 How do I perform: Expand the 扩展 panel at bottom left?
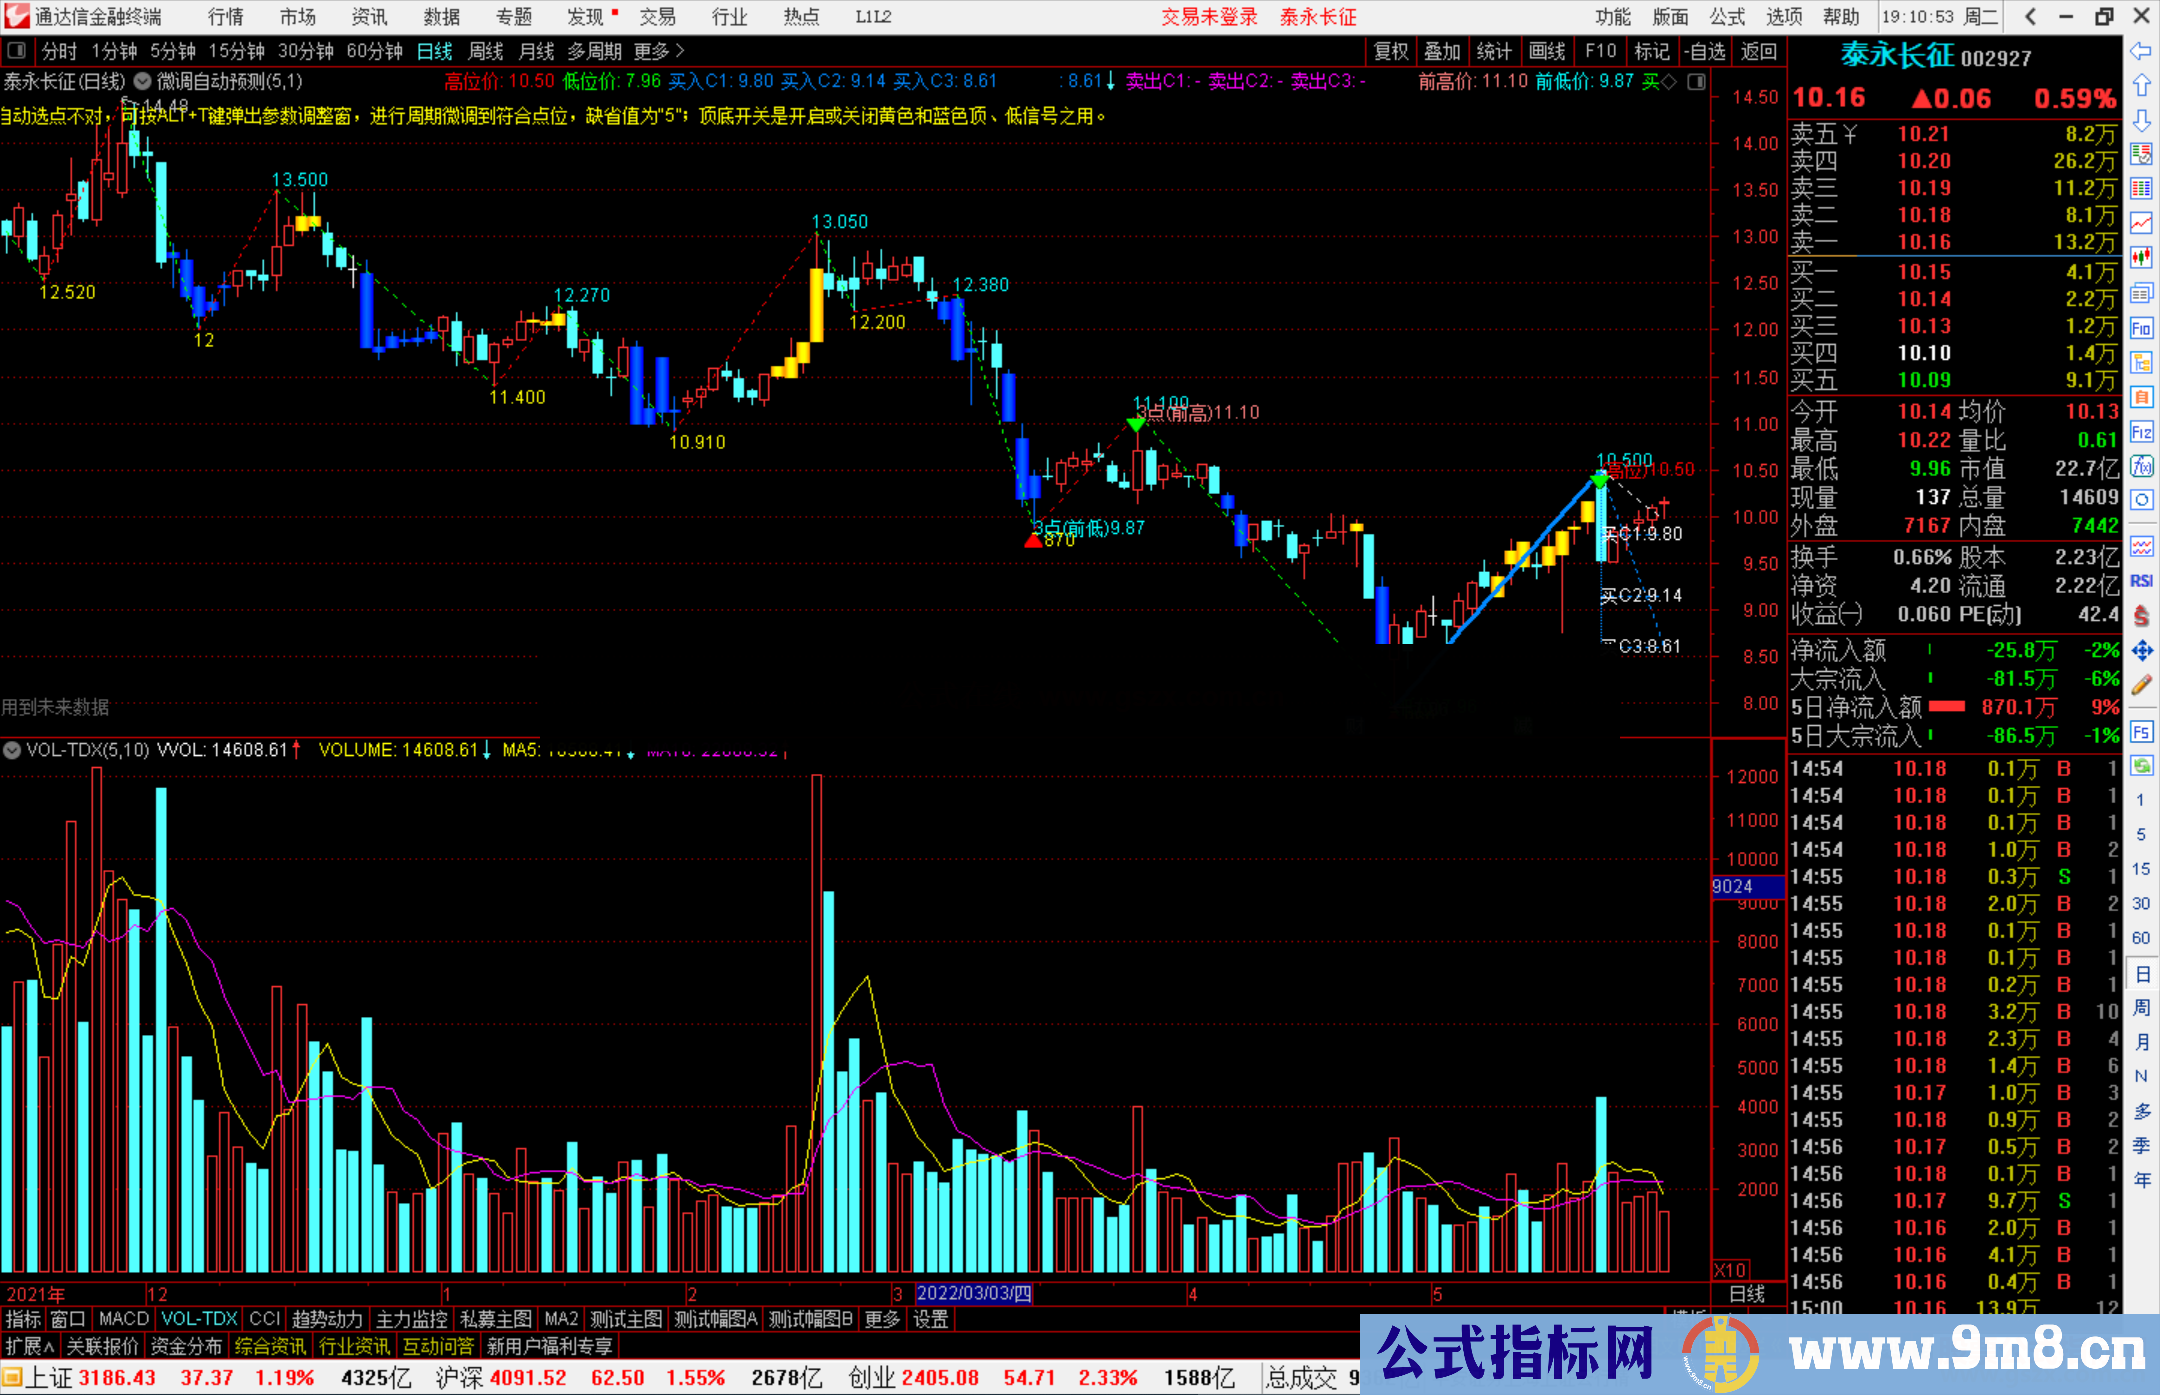[30, 1346]
